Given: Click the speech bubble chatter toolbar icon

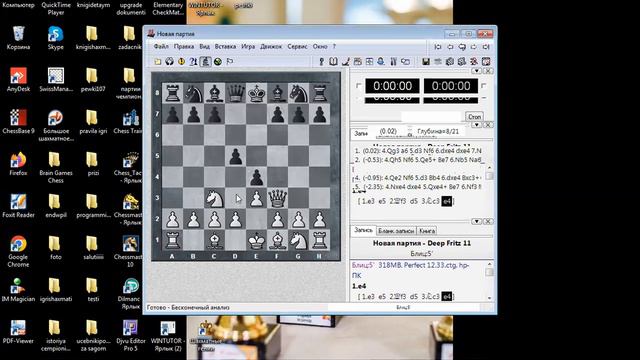Looking at the screenshot, I should (x=405, y=62).
